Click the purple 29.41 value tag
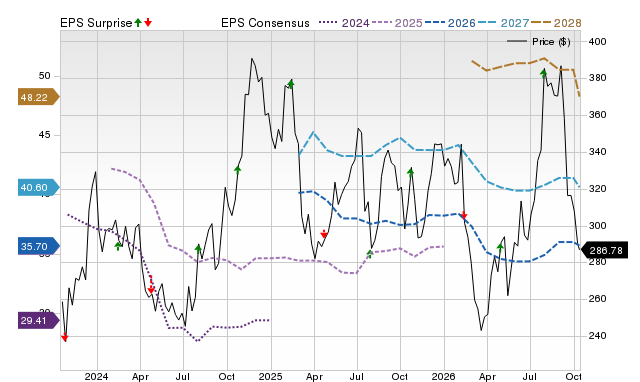Screen dimensions: 640x382 (38, 320)
